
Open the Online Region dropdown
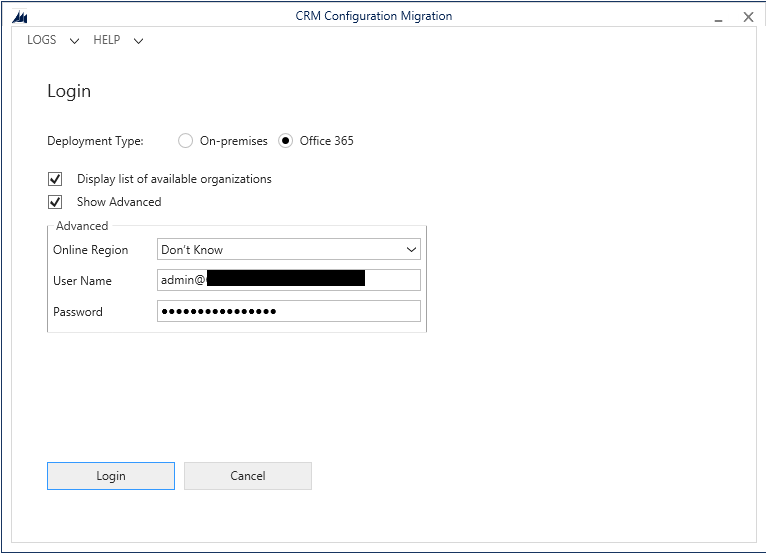tap(289, 249)
